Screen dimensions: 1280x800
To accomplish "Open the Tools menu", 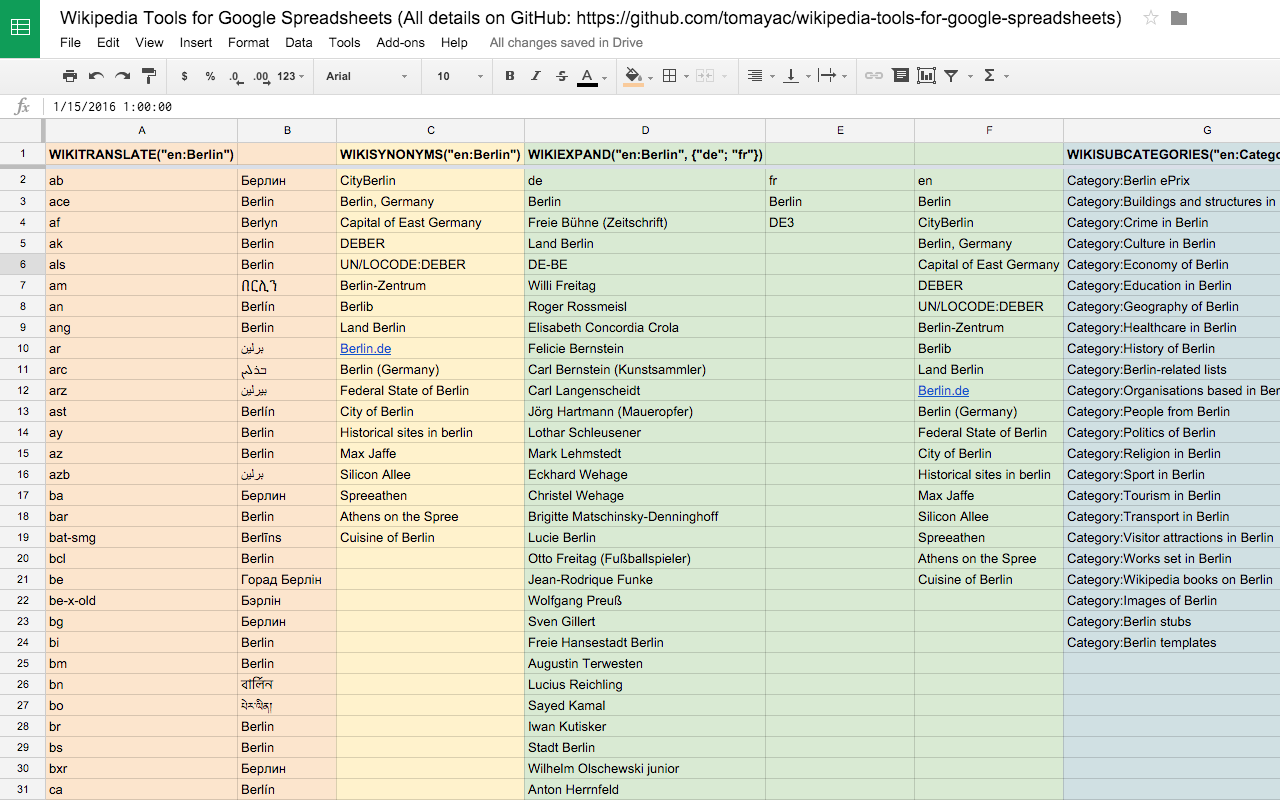I will pyautogui.click(x=344, y=43).
